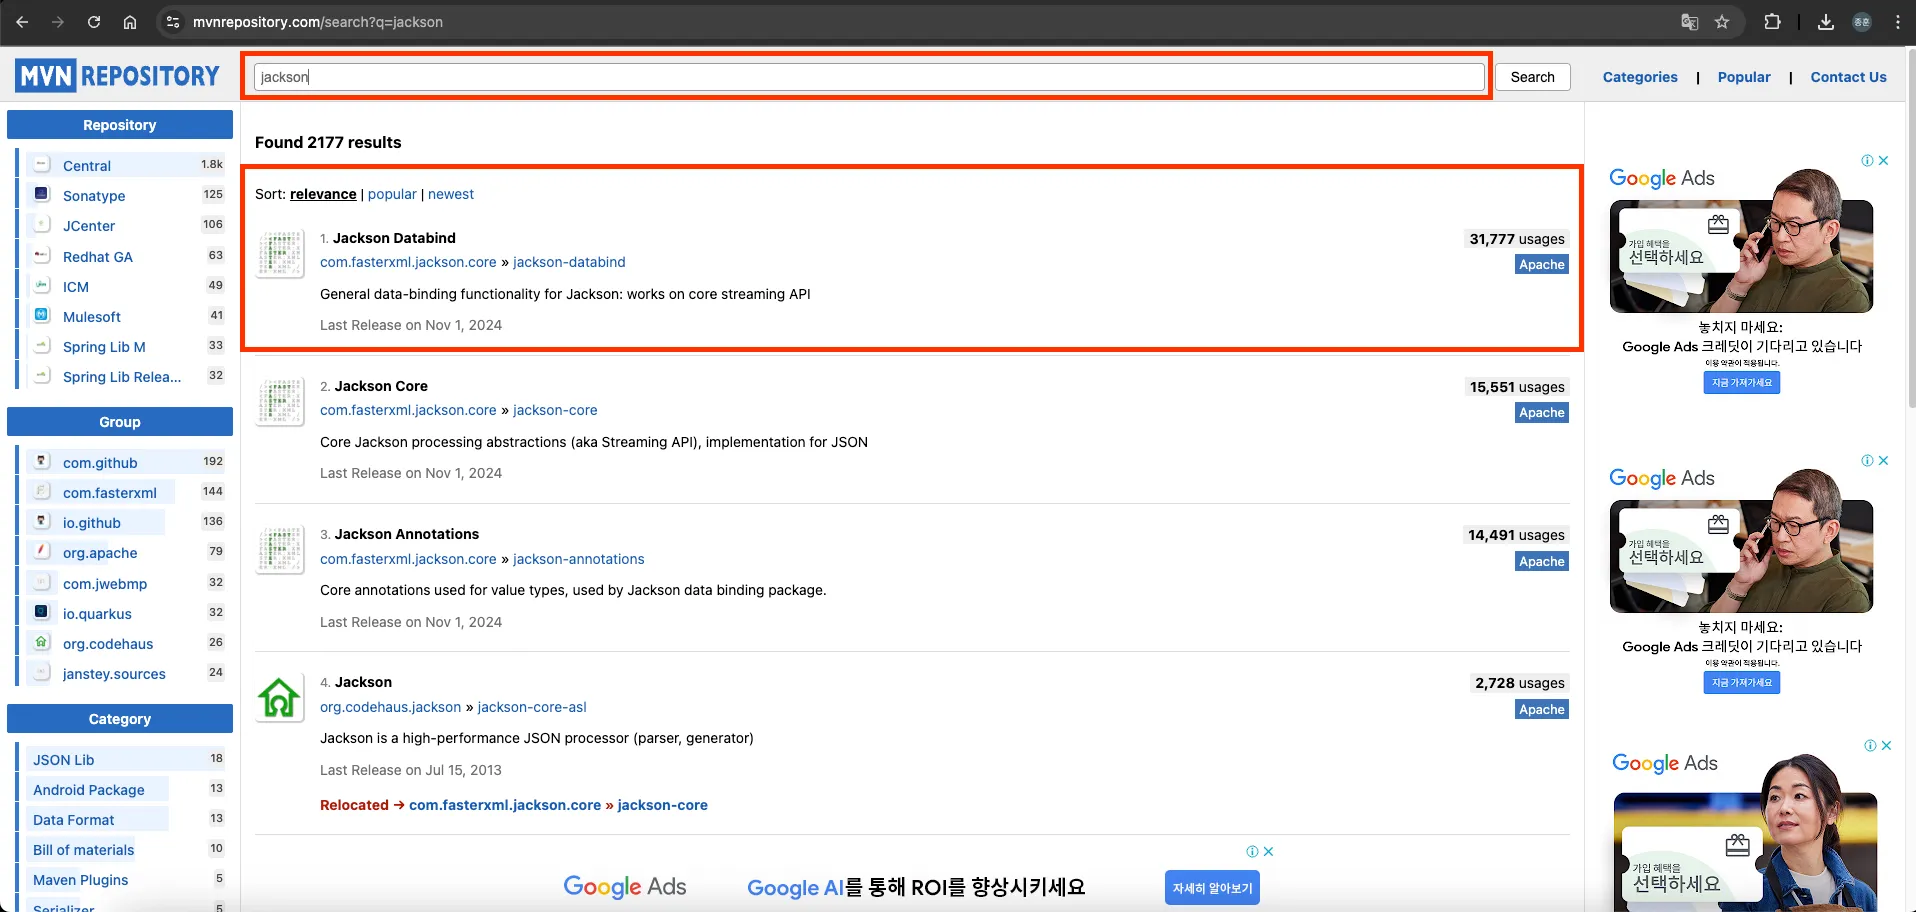The width and height of the screenshot is (1916, 912).
Task: Click the Search button
Action: pyautogui.click(x=1532, y=77)
